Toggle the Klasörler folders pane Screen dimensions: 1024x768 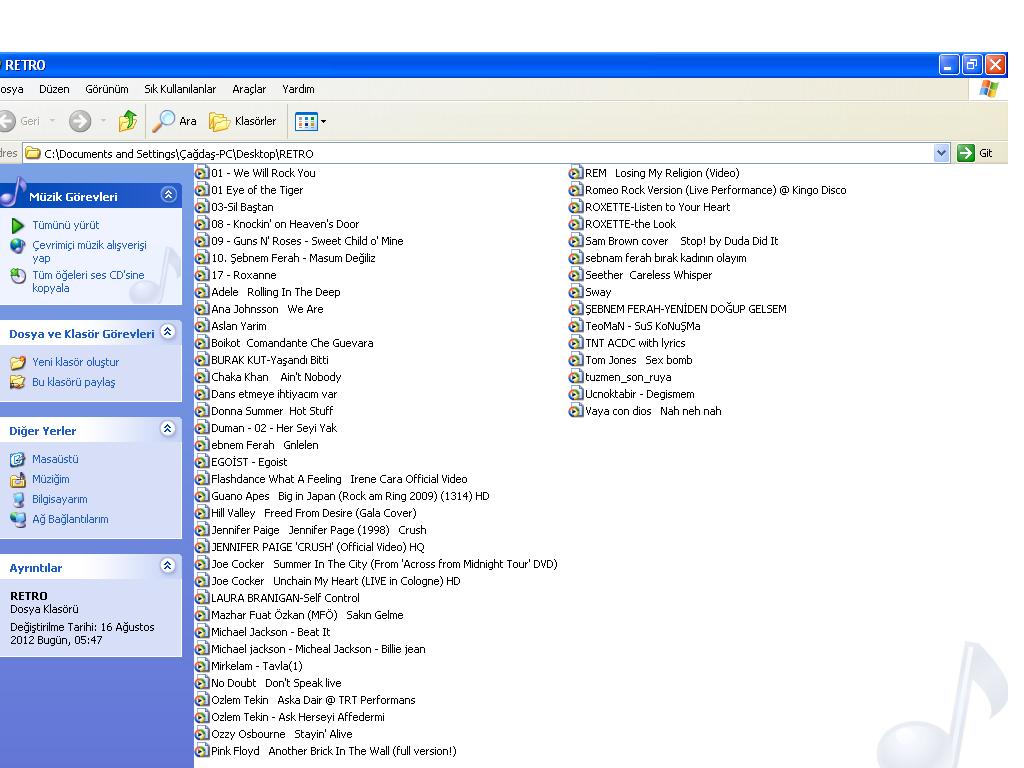242,121
